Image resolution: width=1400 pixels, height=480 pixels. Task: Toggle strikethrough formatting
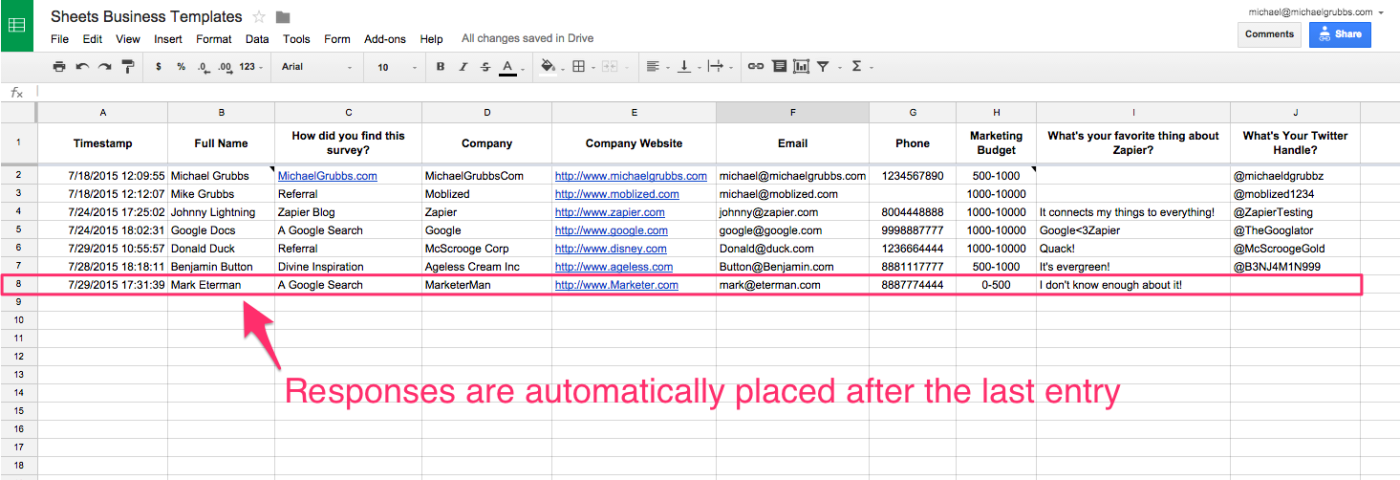pyautogui.click(x=485, y=67)
